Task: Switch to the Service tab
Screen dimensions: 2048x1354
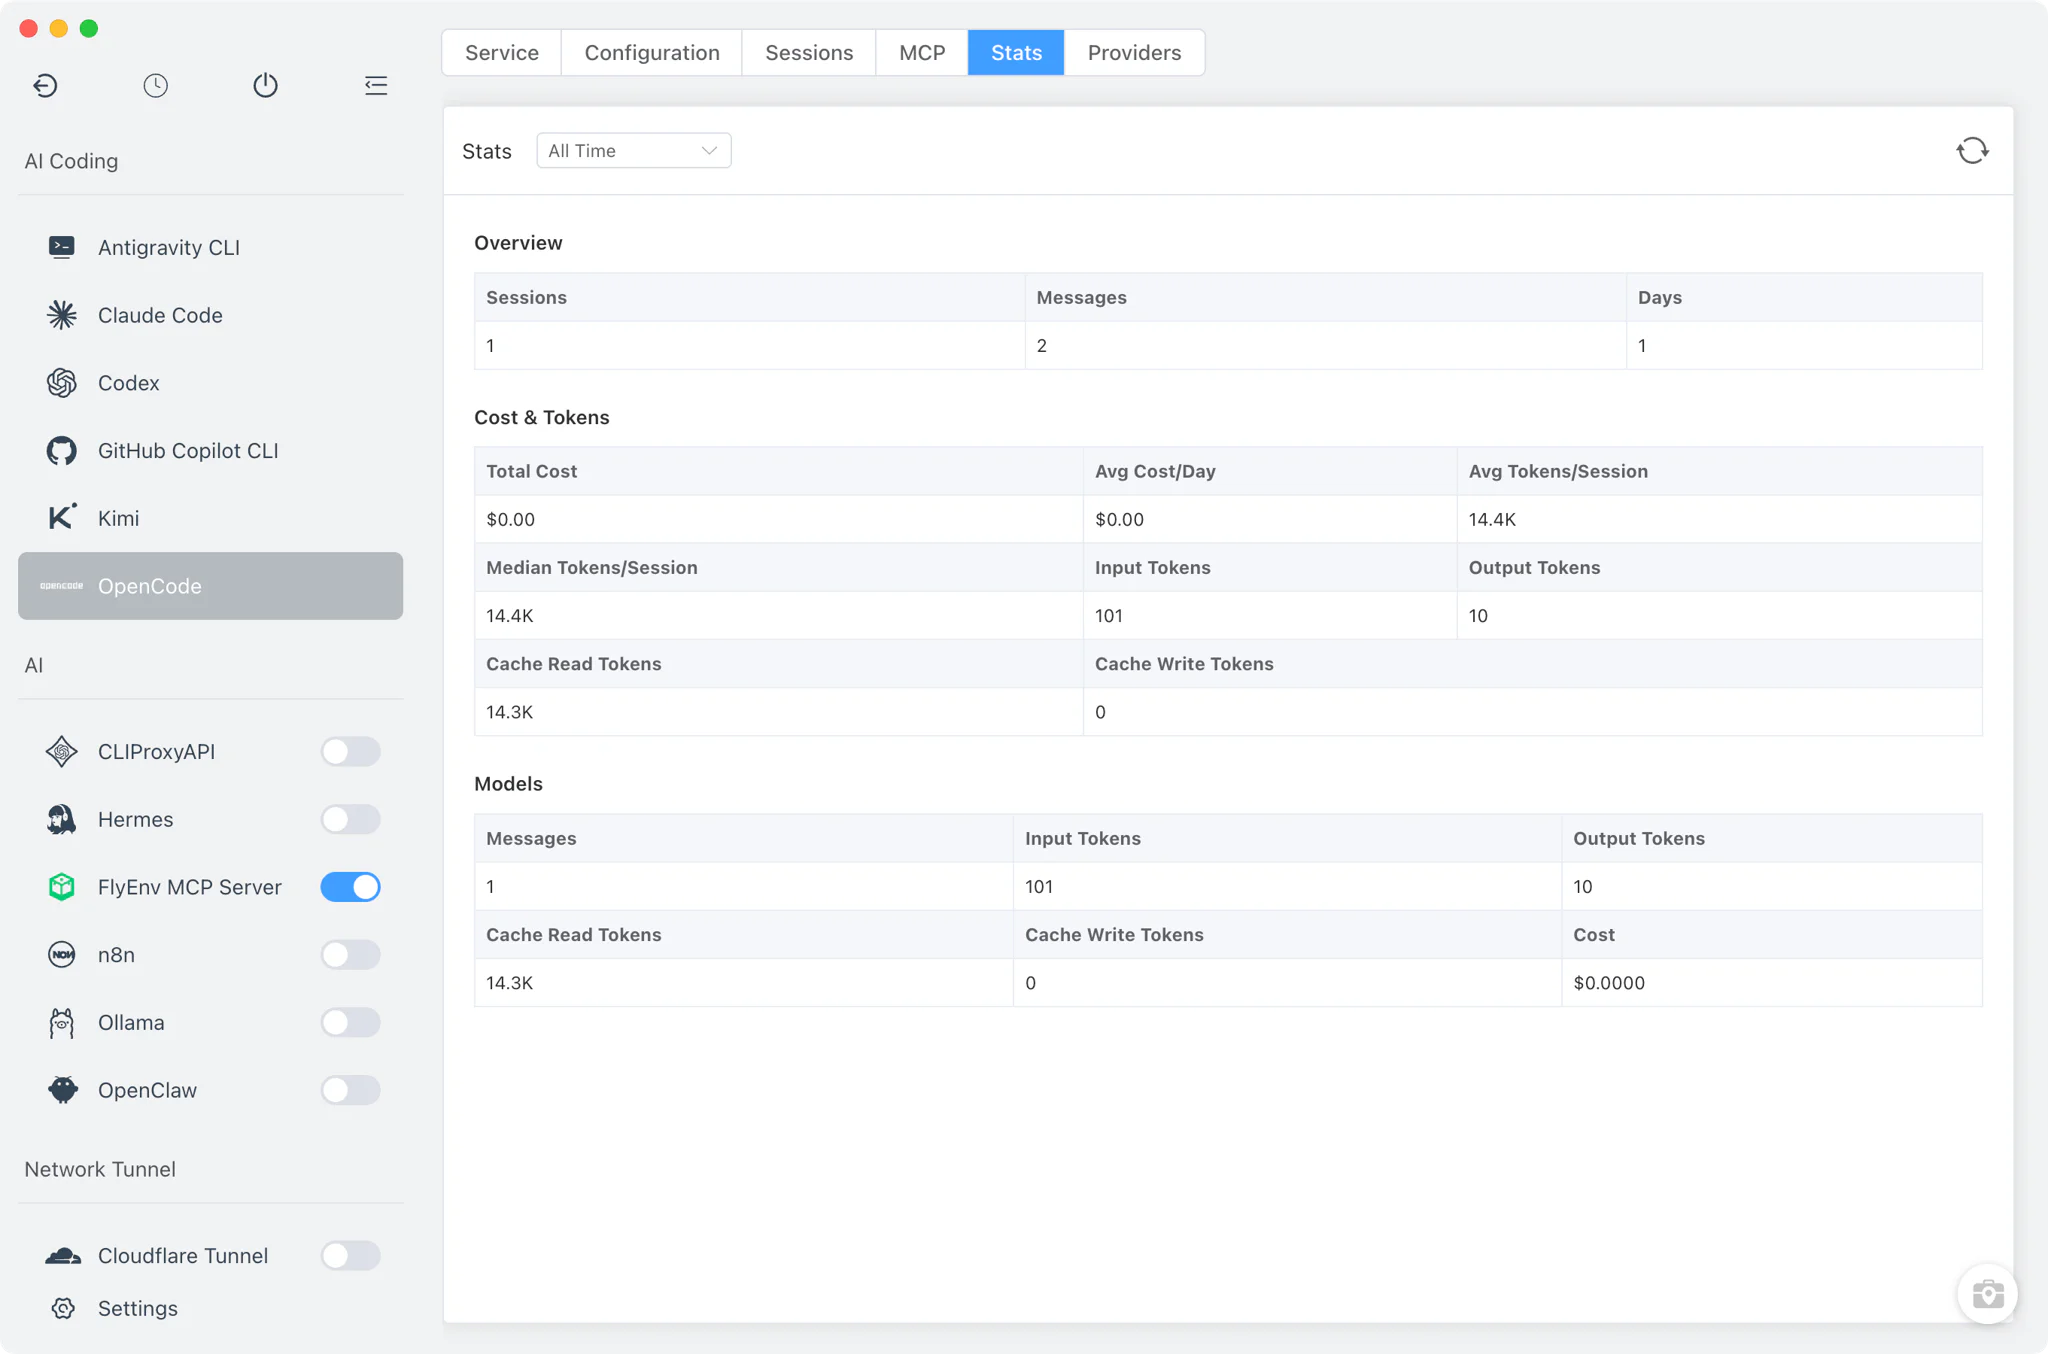Action: (502, 53)
